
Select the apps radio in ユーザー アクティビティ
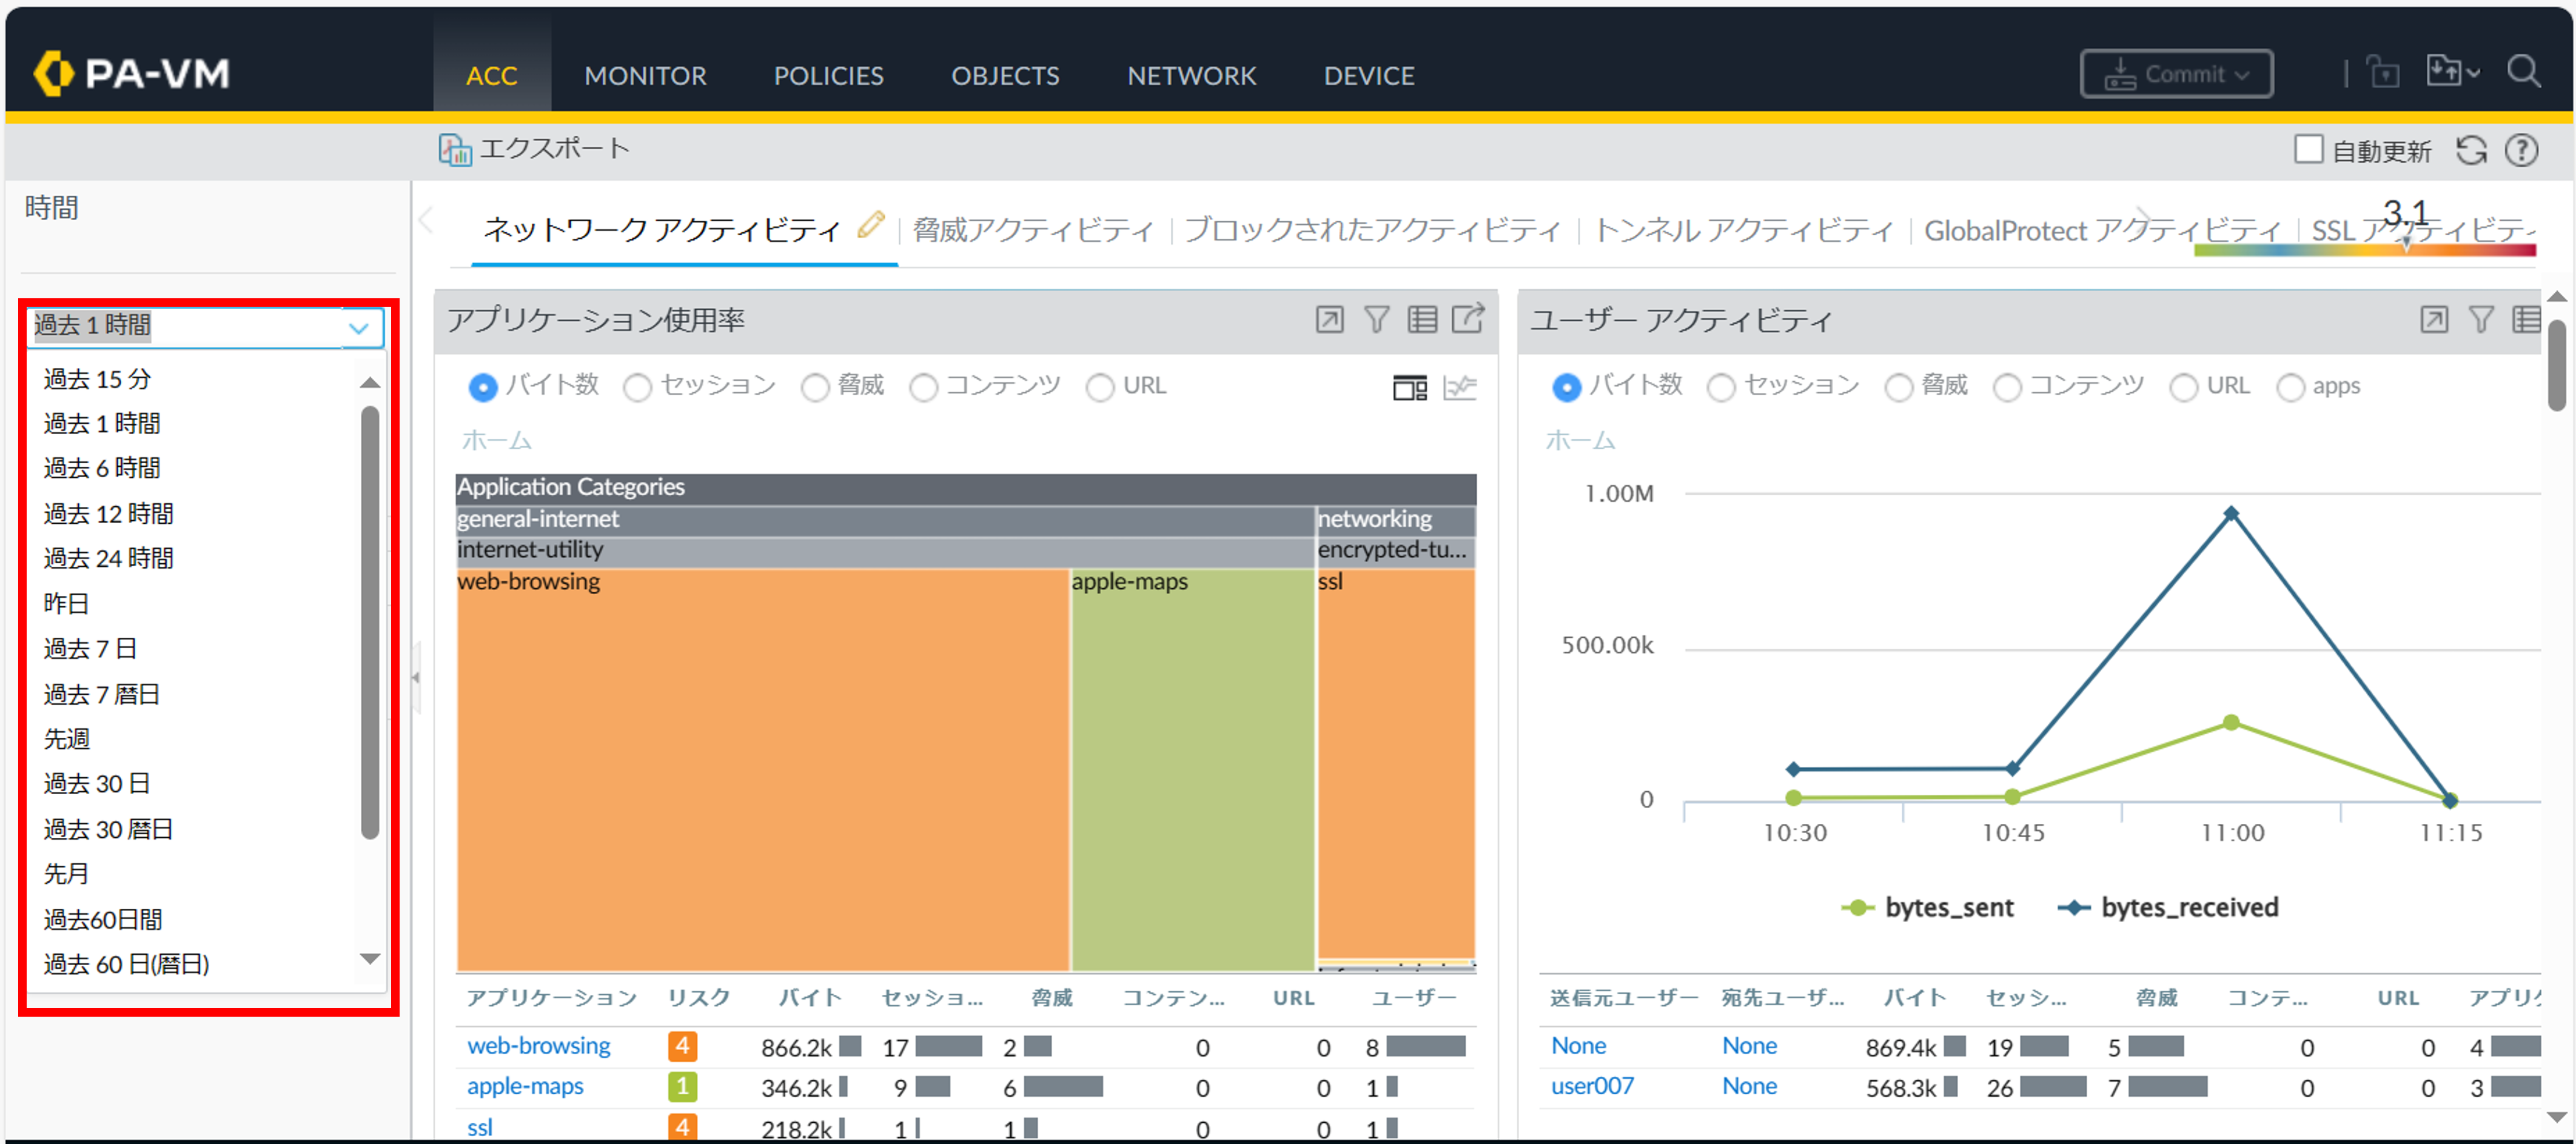[2290, 387]
